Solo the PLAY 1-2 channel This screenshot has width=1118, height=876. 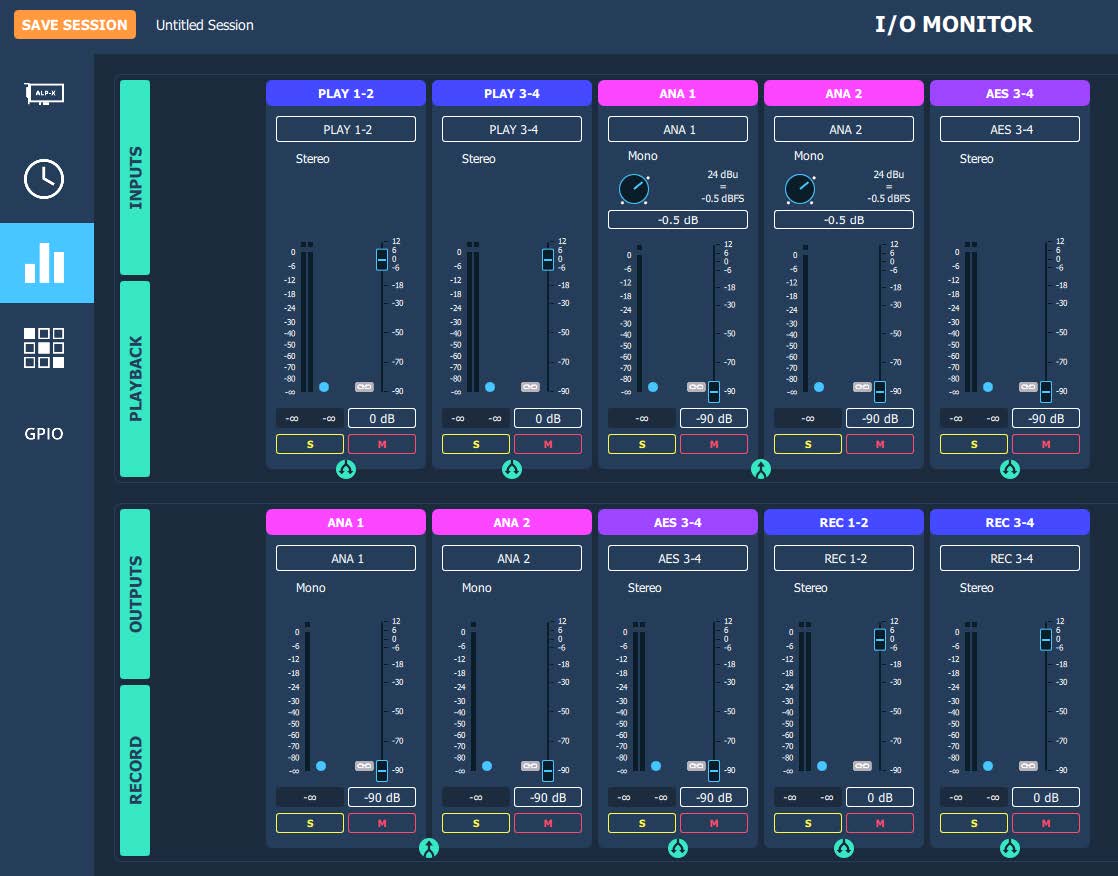tap(309, 444)
